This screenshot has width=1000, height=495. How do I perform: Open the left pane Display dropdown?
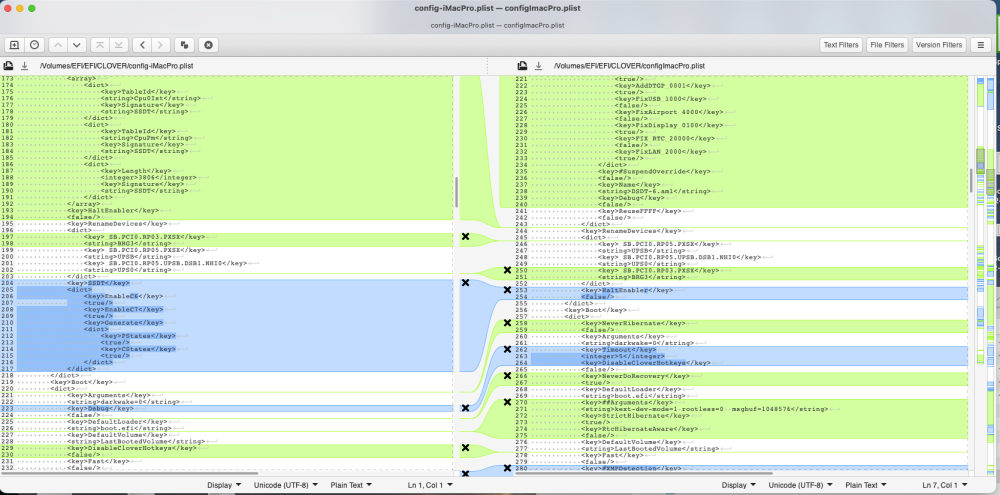tap(224, 485)
